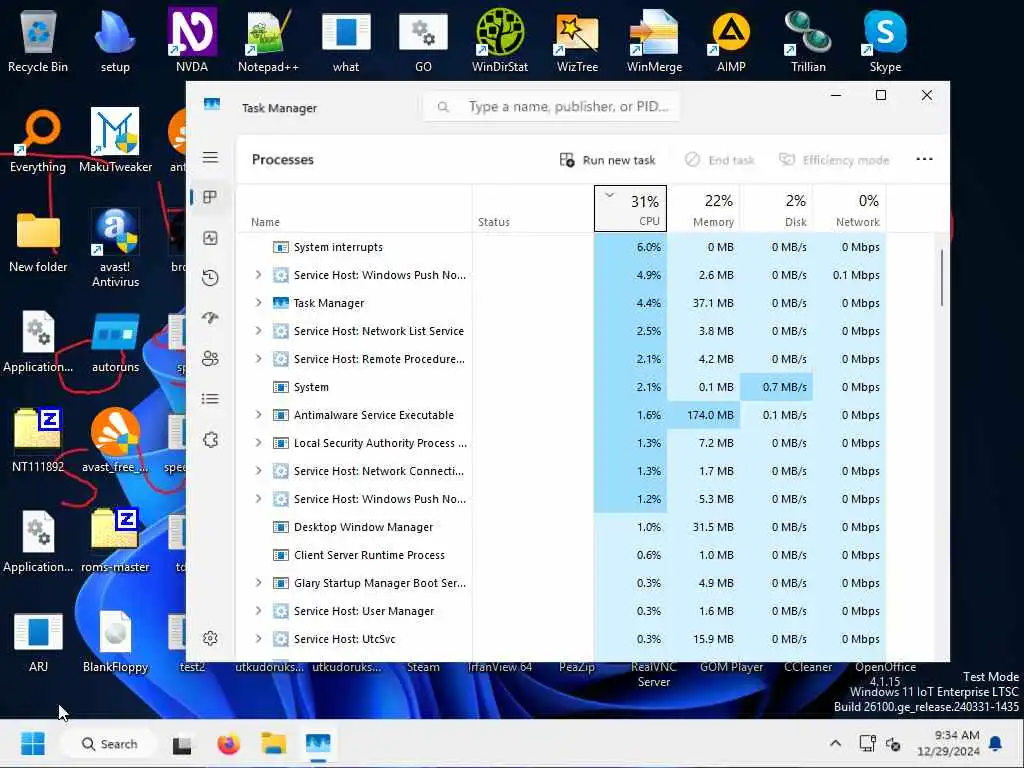Expand Local Security Authority Process row
Viewport: 1024px width, 768px height.
coord(258,443)
